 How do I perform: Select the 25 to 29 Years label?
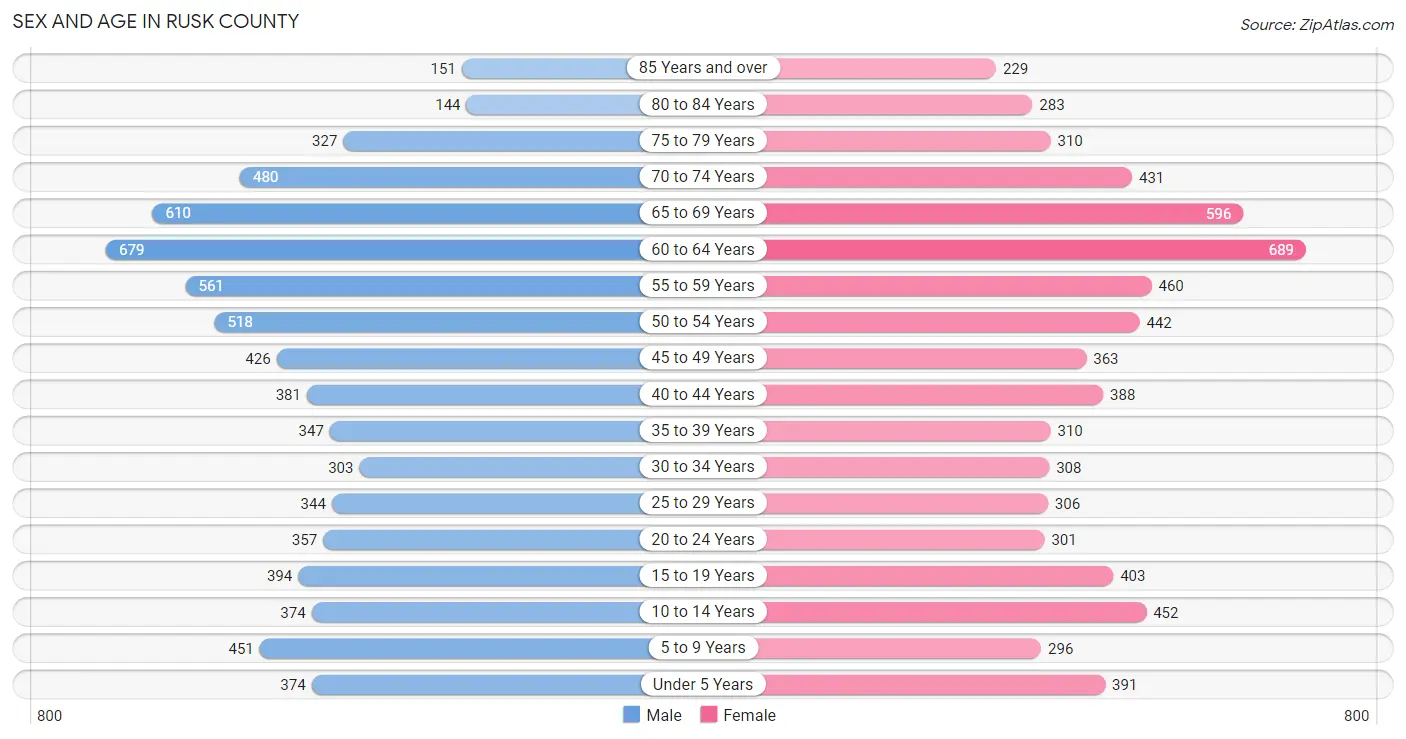click(703, 503)
